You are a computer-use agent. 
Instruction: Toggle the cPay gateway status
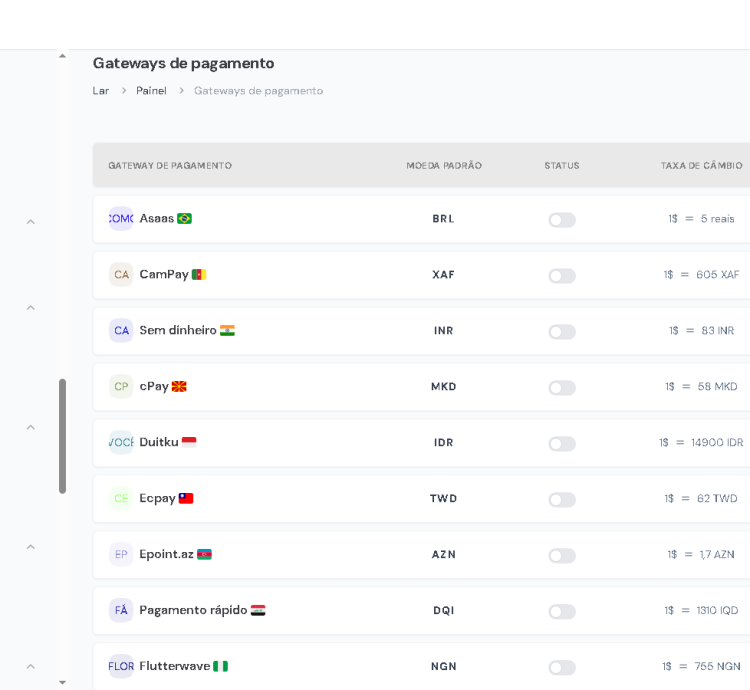(x=562, y=388)
